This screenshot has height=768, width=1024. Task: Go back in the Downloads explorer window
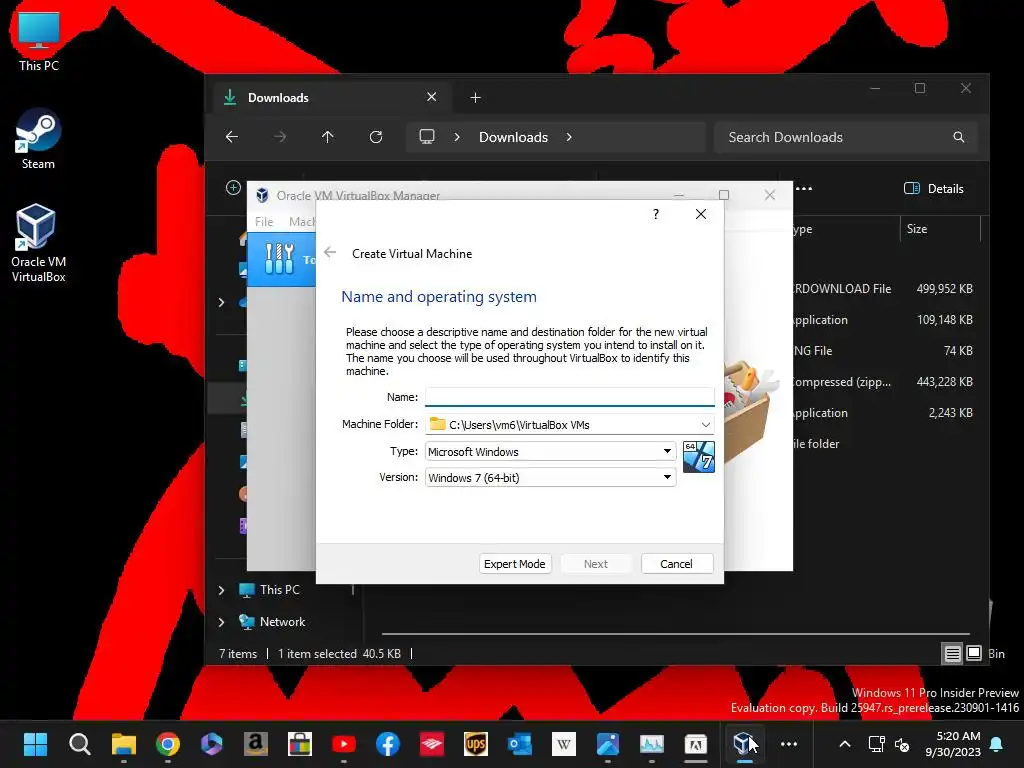(232, 137)
